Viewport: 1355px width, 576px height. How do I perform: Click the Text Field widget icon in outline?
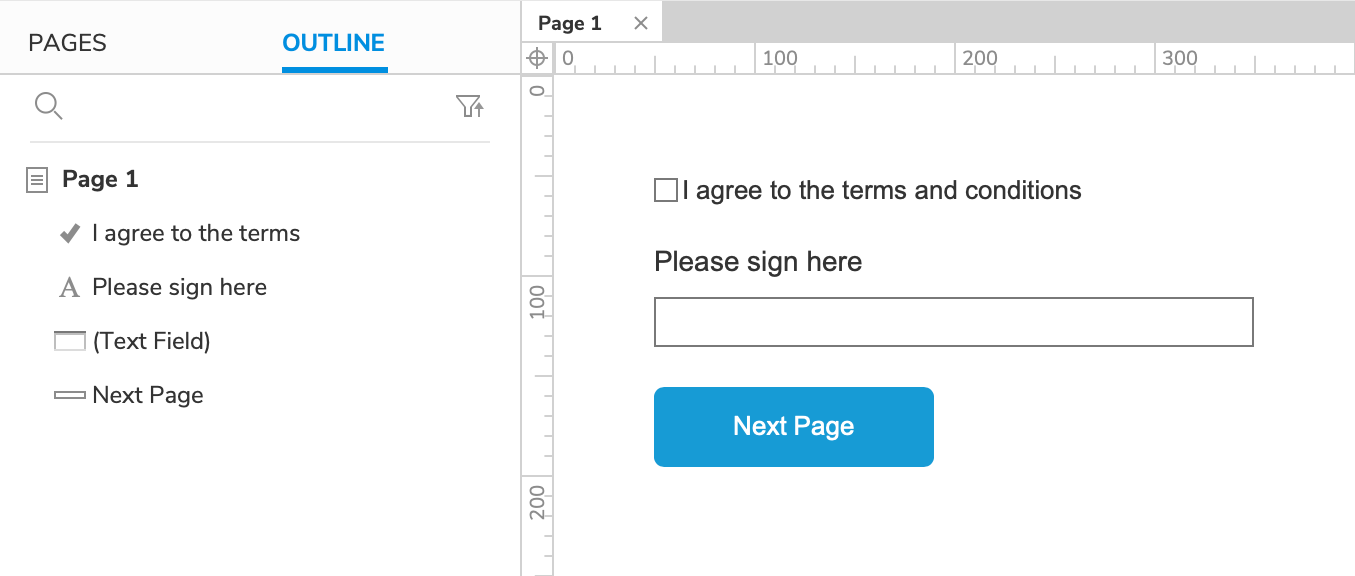pyautogui.click(x=69, y=342)
